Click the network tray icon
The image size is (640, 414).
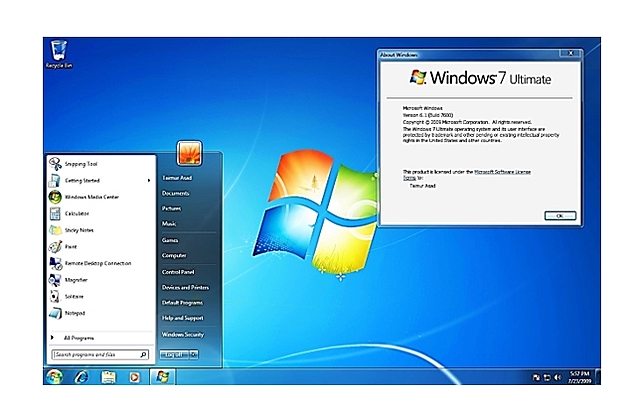coord(547,378)
